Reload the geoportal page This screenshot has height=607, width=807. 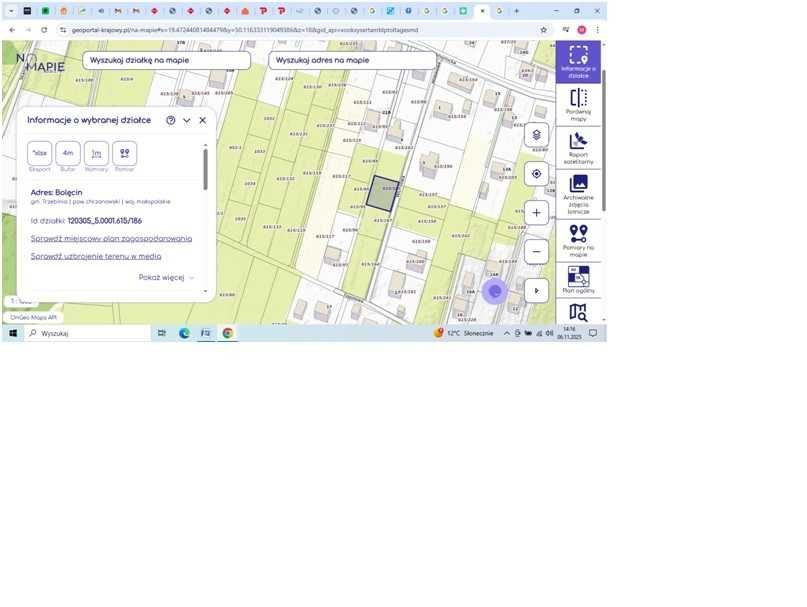tap(44, 30)
